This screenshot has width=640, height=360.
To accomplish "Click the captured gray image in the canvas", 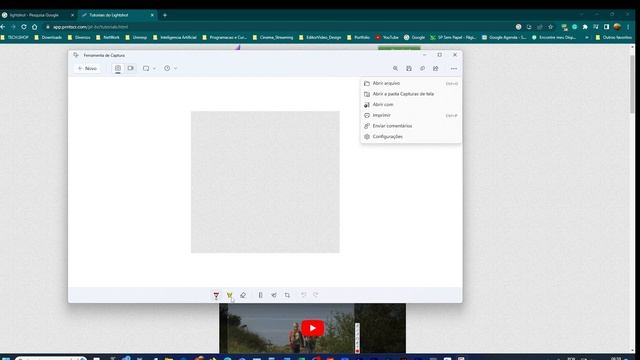I will 265,182.
